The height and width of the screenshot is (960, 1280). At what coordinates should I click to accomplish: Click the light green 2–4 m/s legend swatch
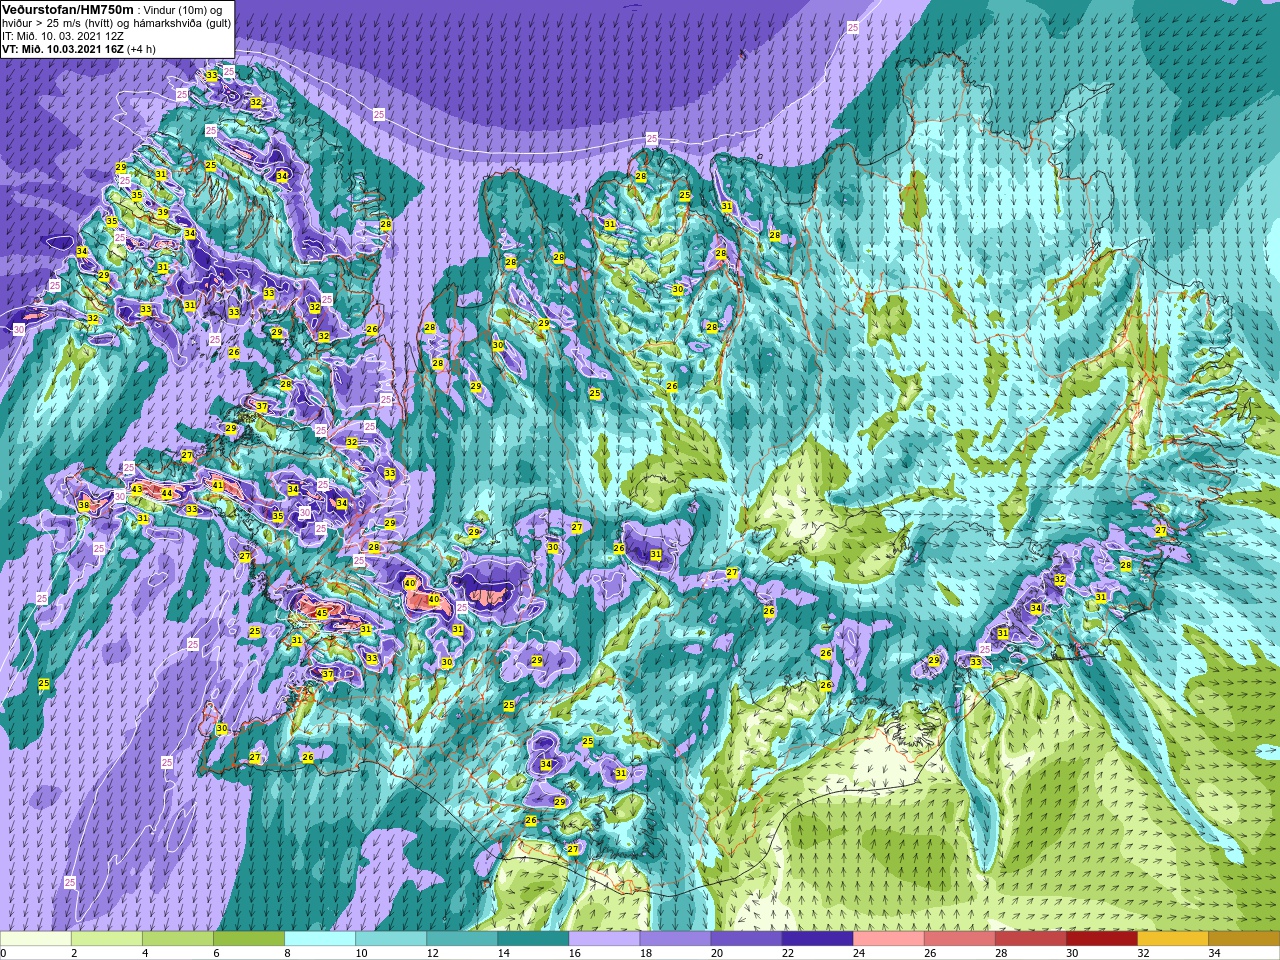(x=107, y=939)
